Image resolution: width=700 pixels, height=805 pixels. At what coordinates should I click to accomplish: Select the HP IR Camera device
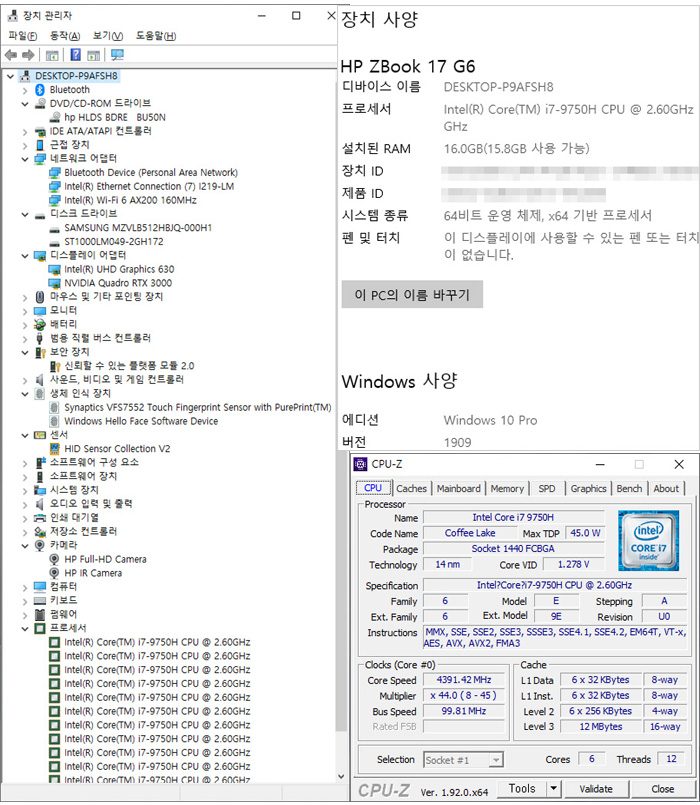tap(93, 573)
